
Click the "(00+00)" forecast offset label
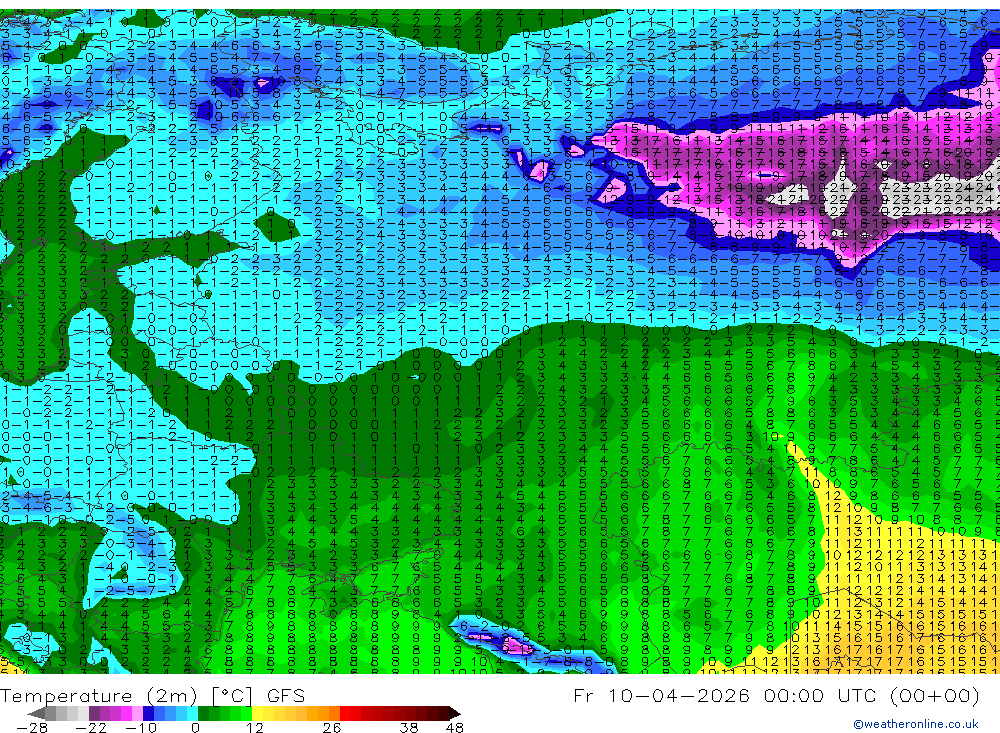tap(934, 695)
